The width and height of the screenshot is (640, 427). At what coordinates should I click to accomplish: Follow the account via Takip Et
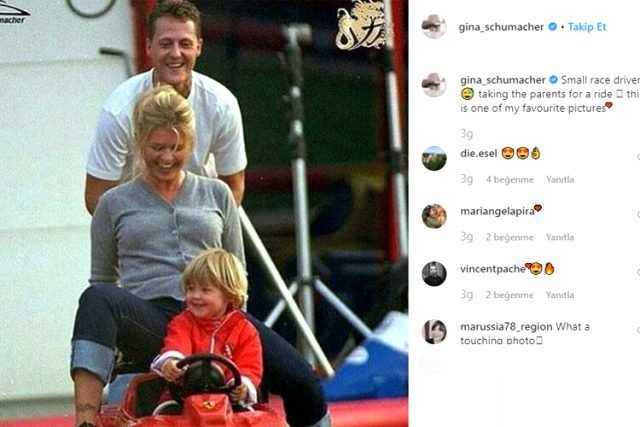(587, 27)
